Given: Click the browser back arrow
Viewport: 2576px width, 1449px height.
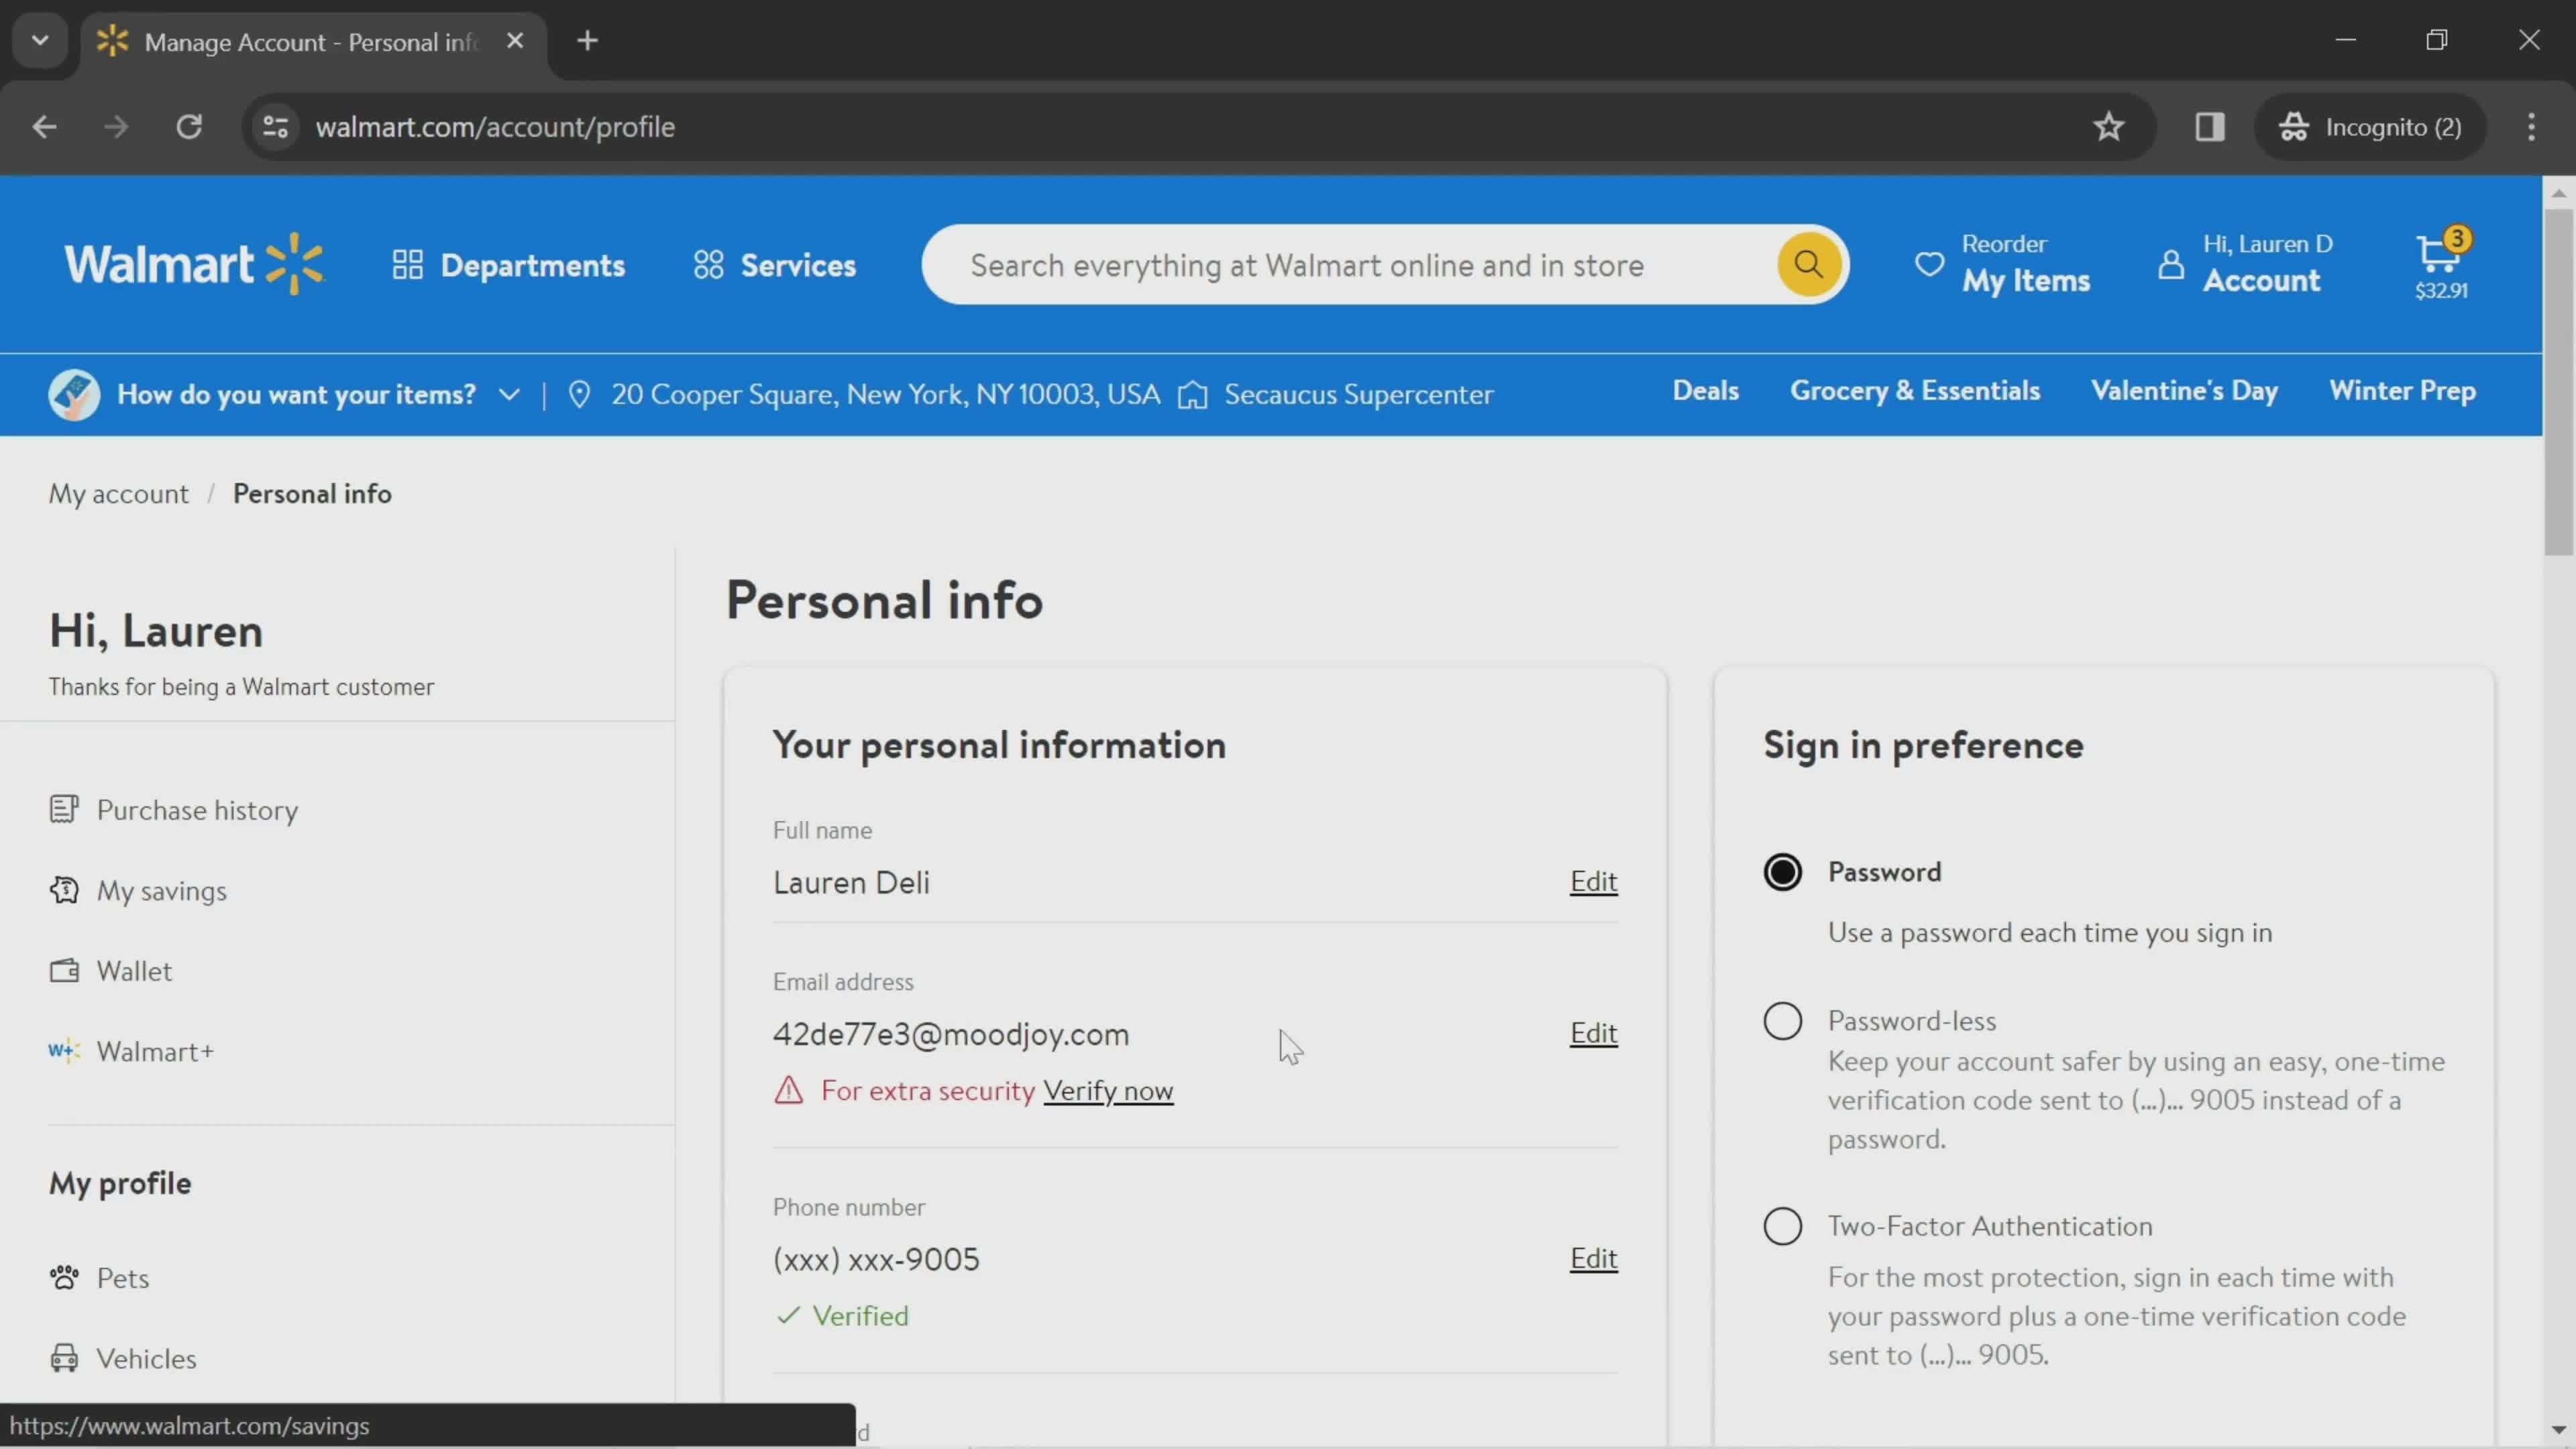Looking at the screenshot, I should [x=44, y=127].
